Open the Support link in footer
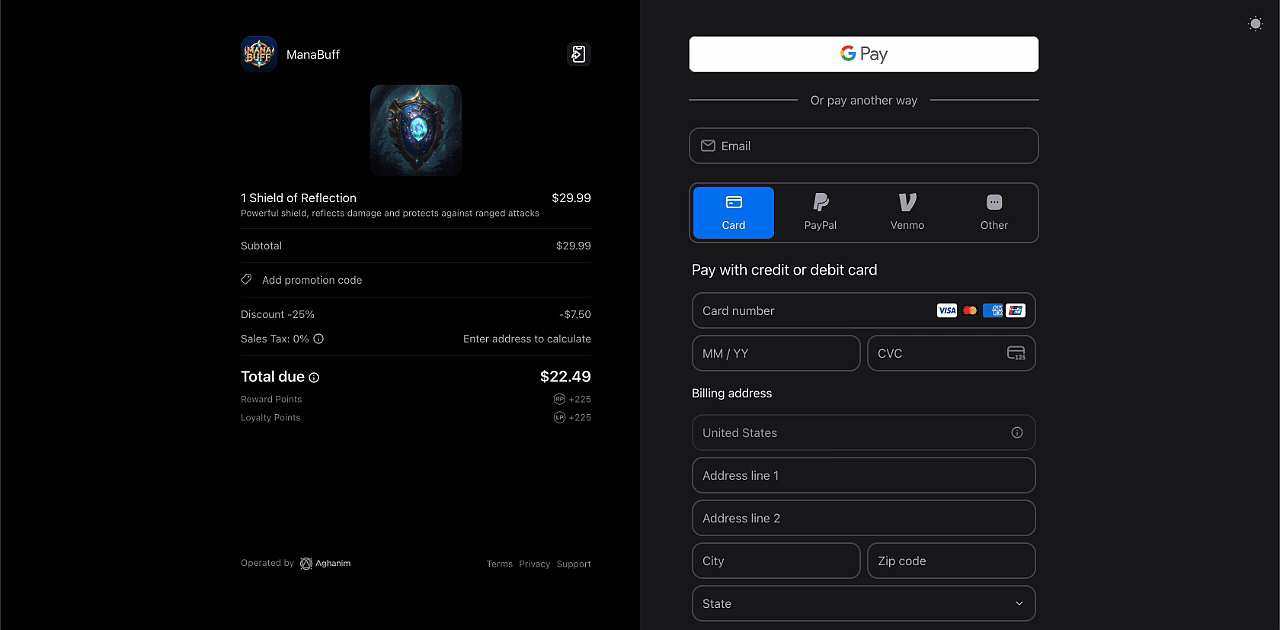This screenshot has height=630, width=1280. [574, 564]
